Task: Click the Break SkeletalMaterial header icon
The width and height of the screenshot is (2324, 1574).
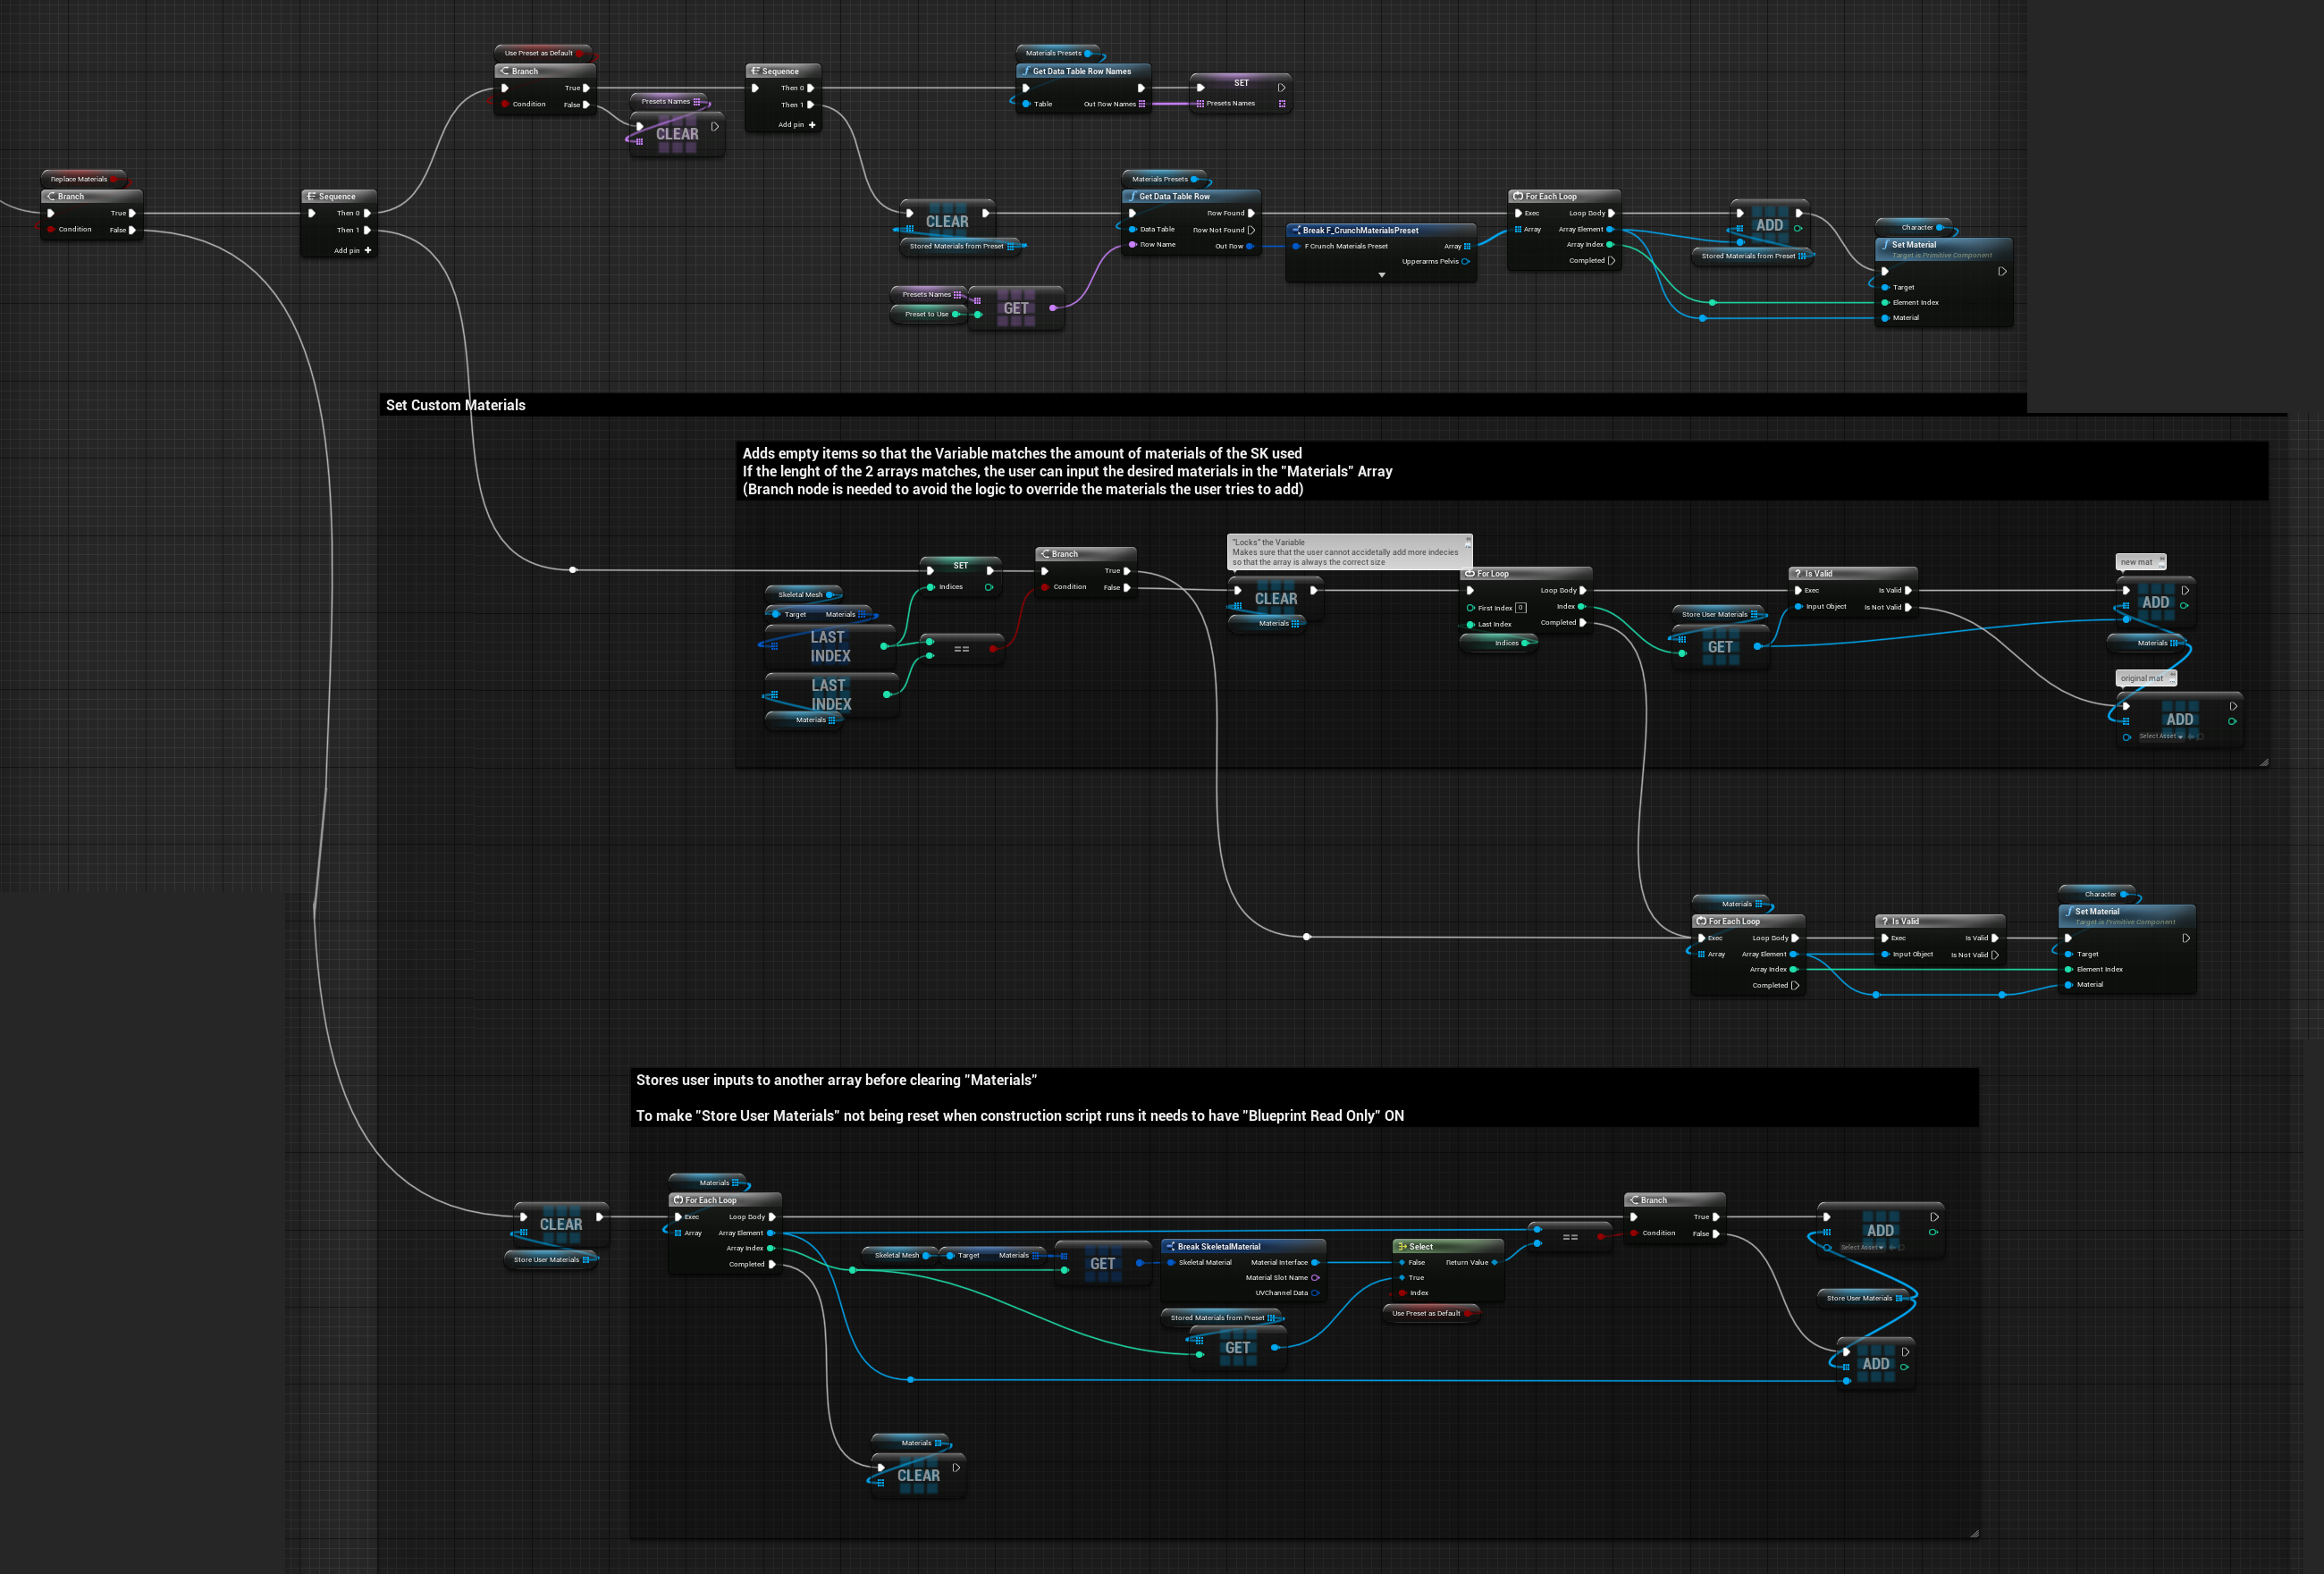Action: (x=1171, y=1247)
